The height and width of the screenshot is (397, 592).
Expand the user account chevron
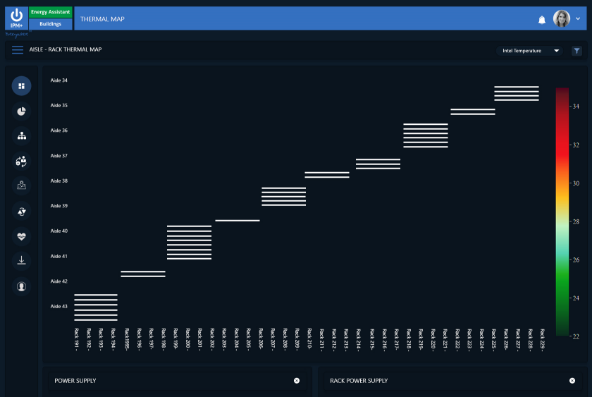pyautogui.click(x=578, y=18)
